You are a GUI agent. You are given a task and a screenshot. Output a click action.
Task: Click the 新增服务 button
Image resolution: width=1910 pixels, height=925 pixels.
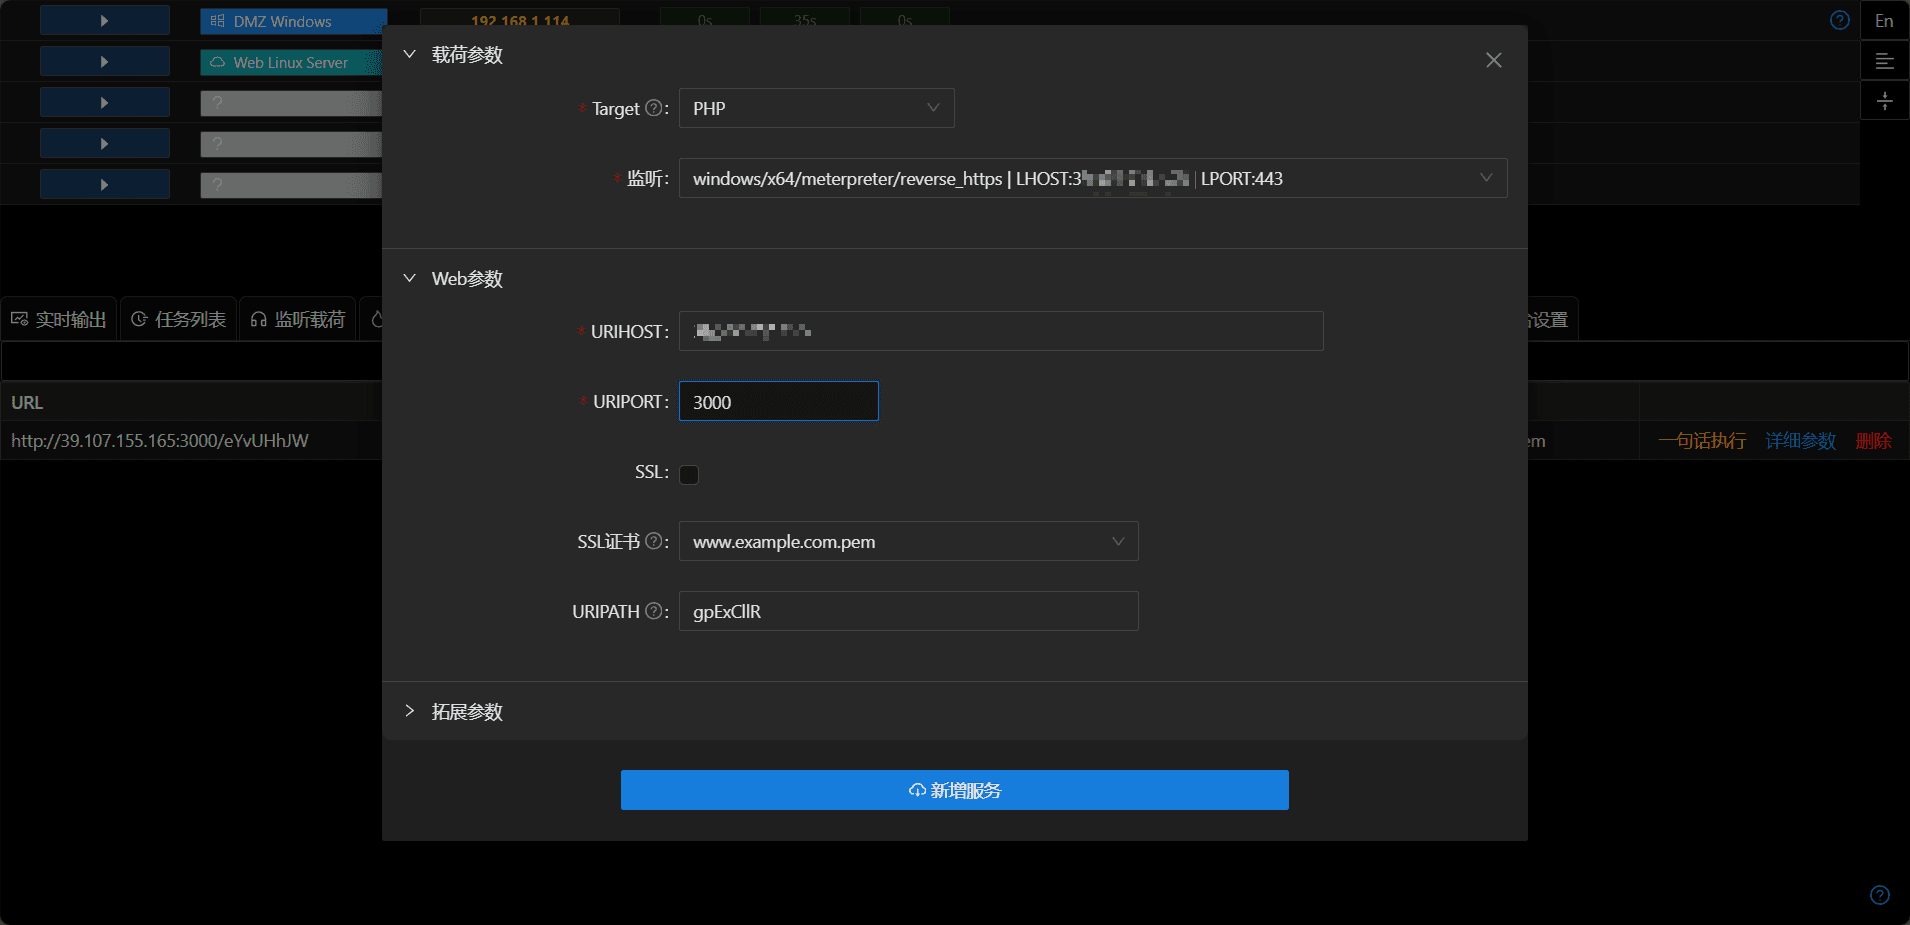pyautogui.click(x=955, y=790)
